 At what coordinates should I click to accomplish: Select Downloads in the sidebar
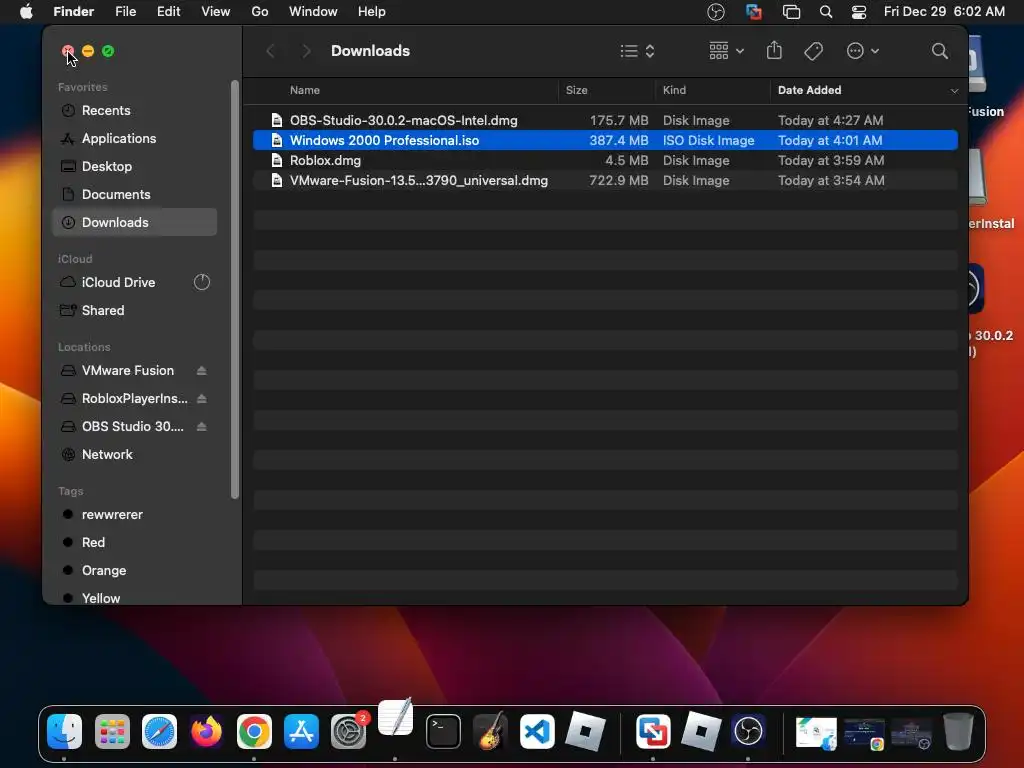pos(134,222)
